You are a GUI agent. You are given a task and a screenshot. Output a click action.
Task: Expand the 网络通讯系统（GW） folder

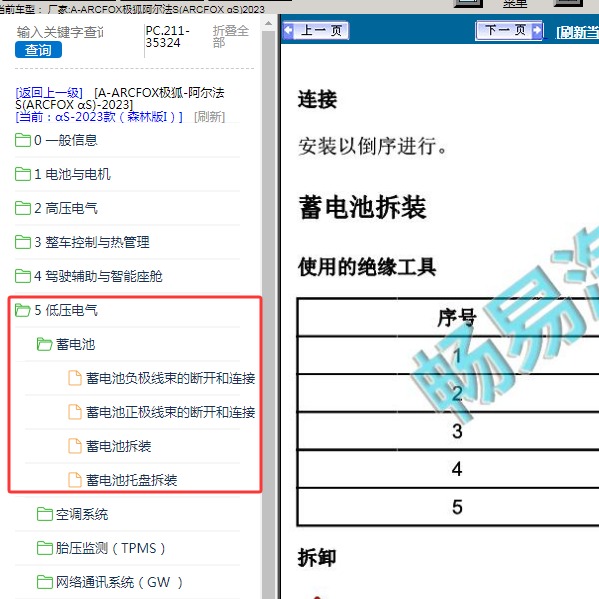[119, 582]
